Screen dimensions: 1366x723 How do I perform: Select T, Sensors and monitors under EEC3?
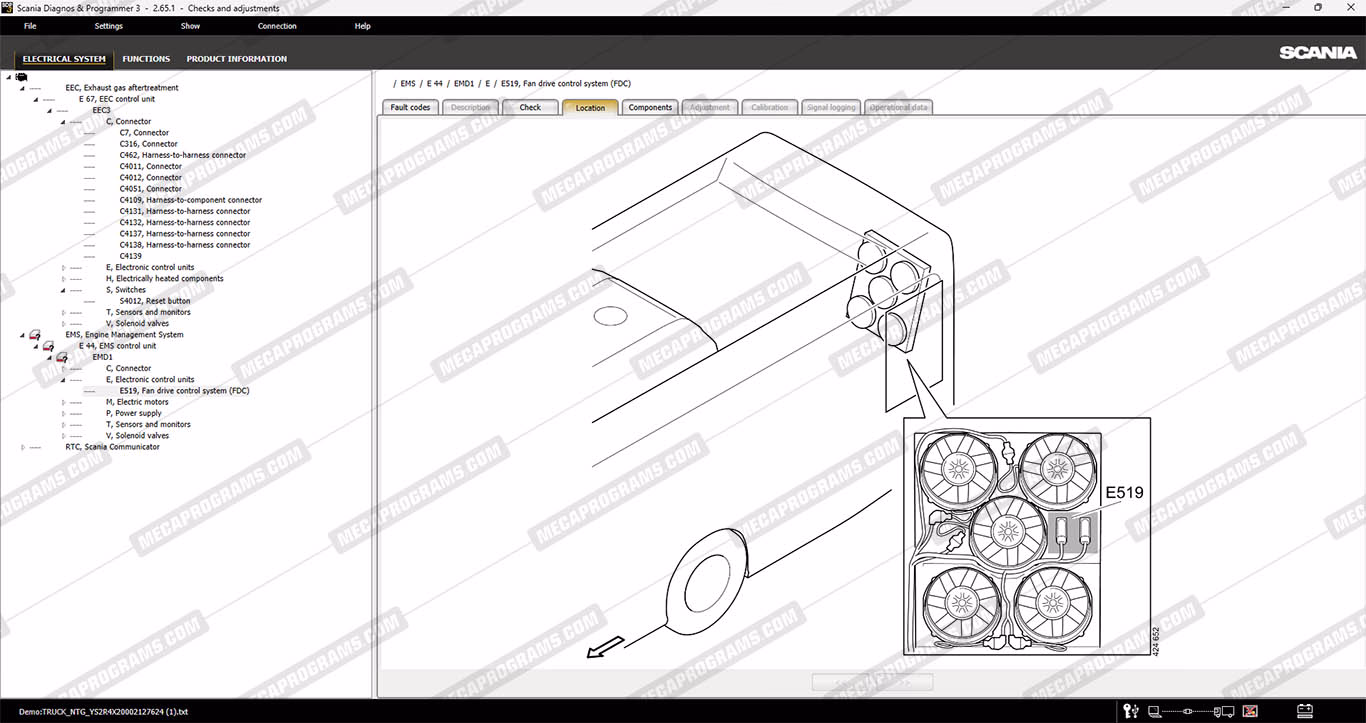coord(148,313)
